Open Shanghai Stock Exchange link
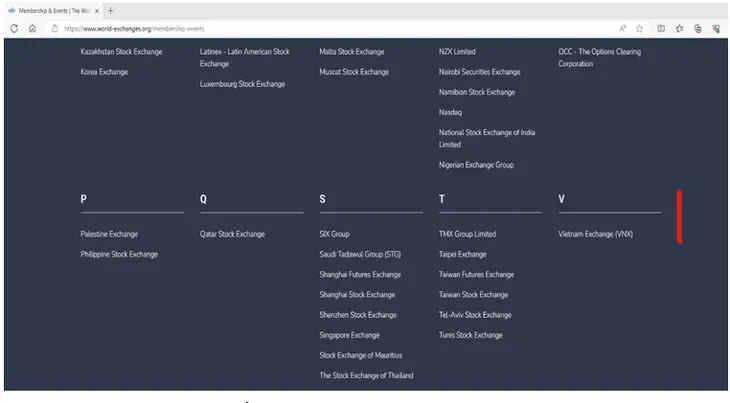The height and width of the screenshot is (403, 730). tap(358, 295)
